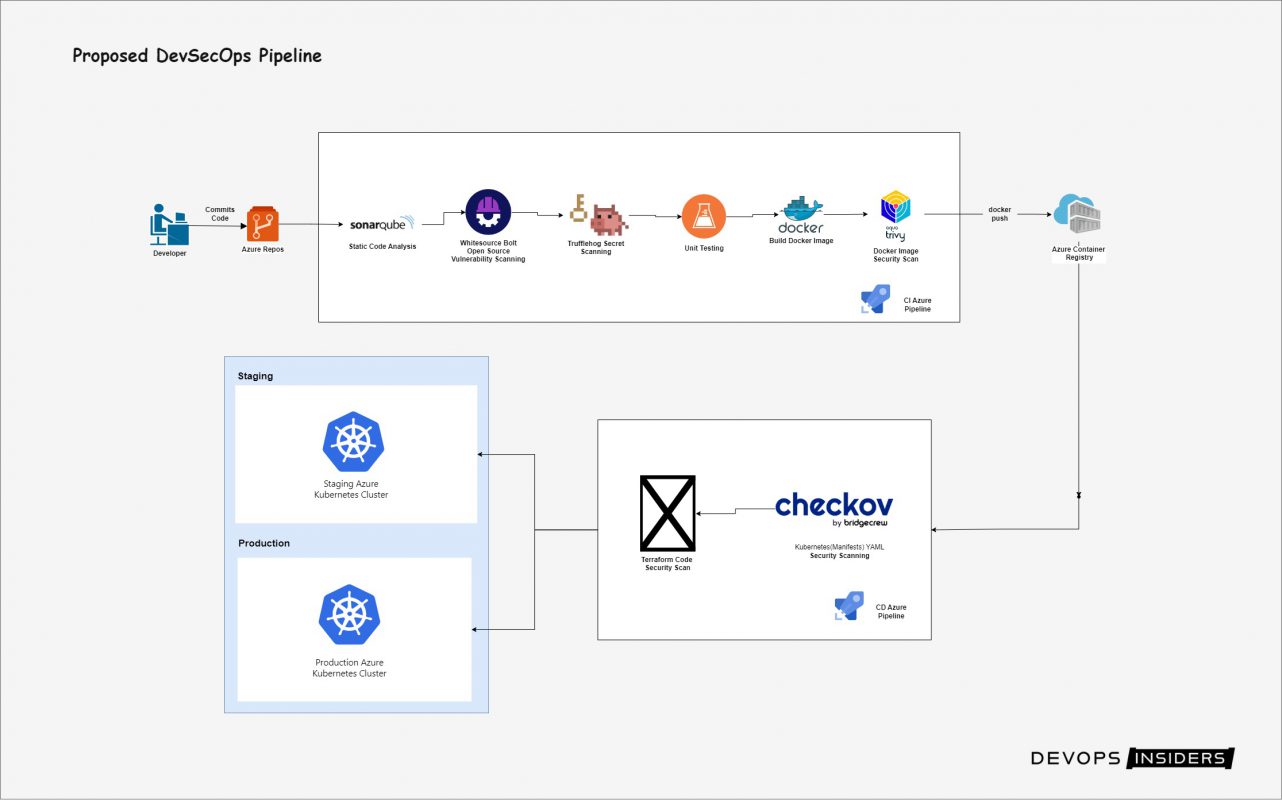Select the Checkov by Bridgecrew logo

[x=834, y=508]
